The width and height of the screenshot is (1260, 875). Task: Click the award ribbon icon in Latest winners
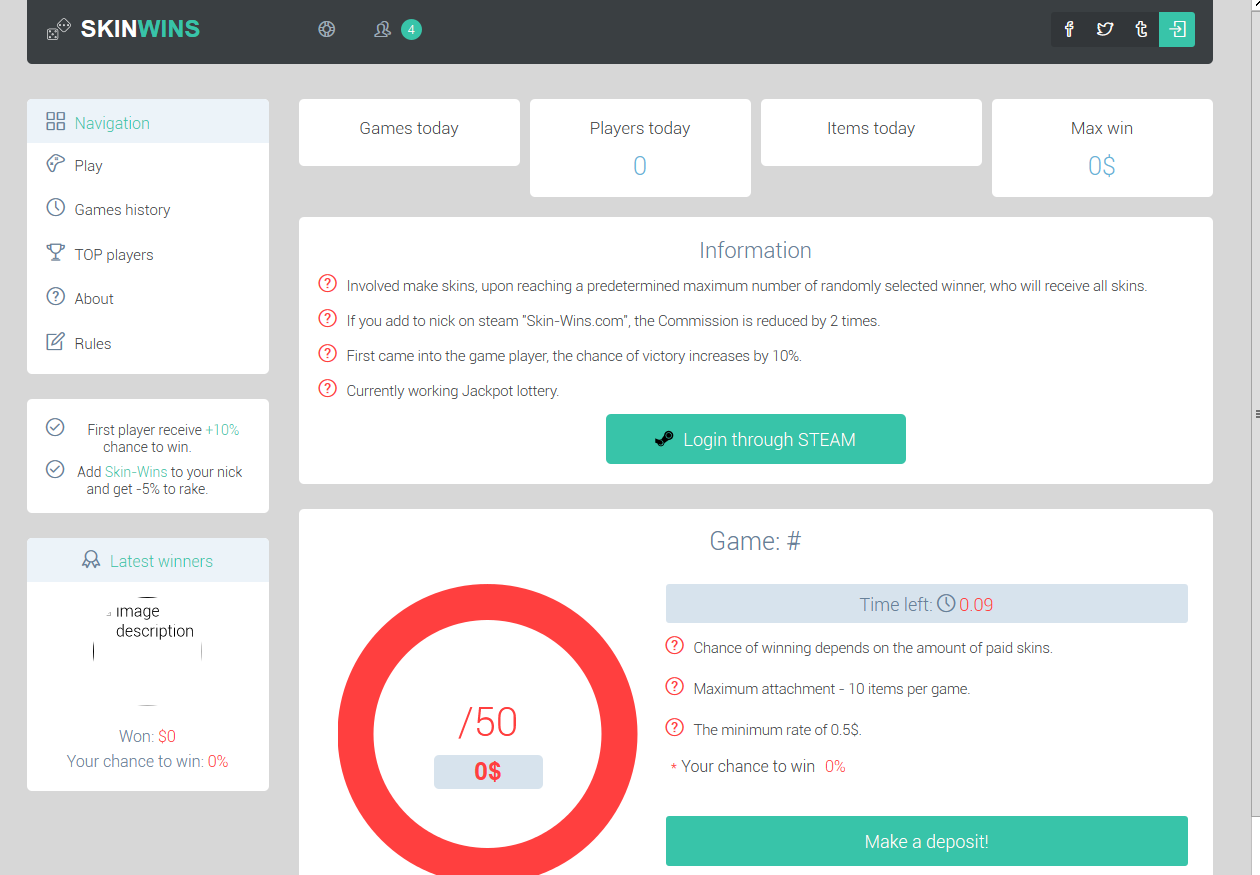pyautogui.click(x=91, y=560)
